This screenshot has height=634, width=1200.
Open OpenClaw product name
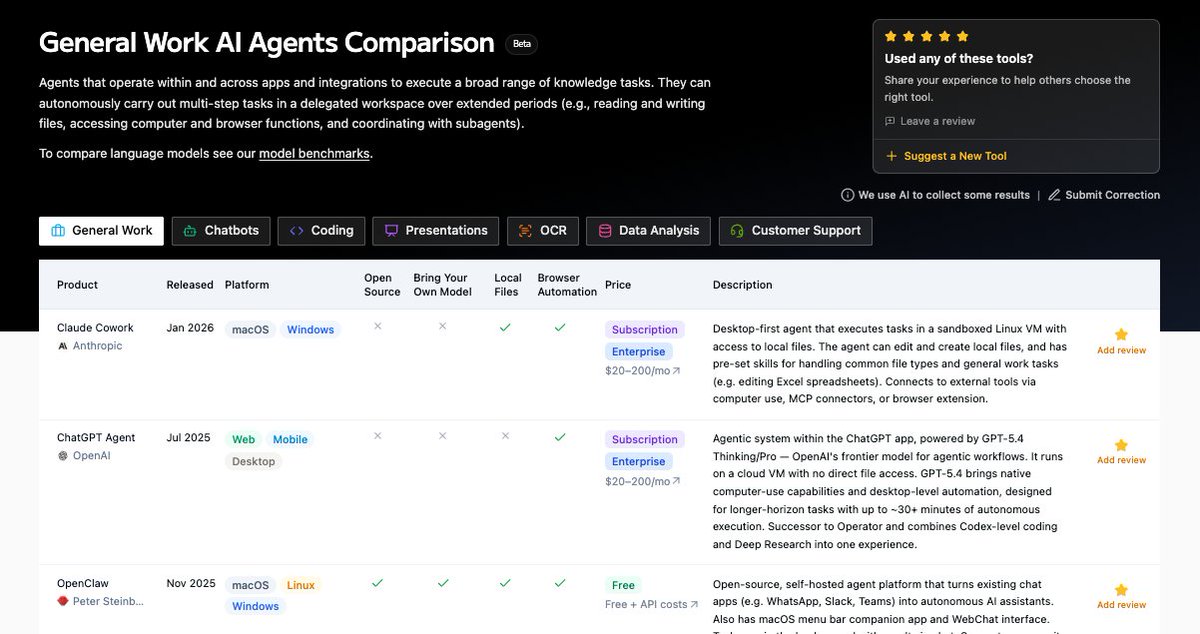pyautogui.click(x=83, y=584)
